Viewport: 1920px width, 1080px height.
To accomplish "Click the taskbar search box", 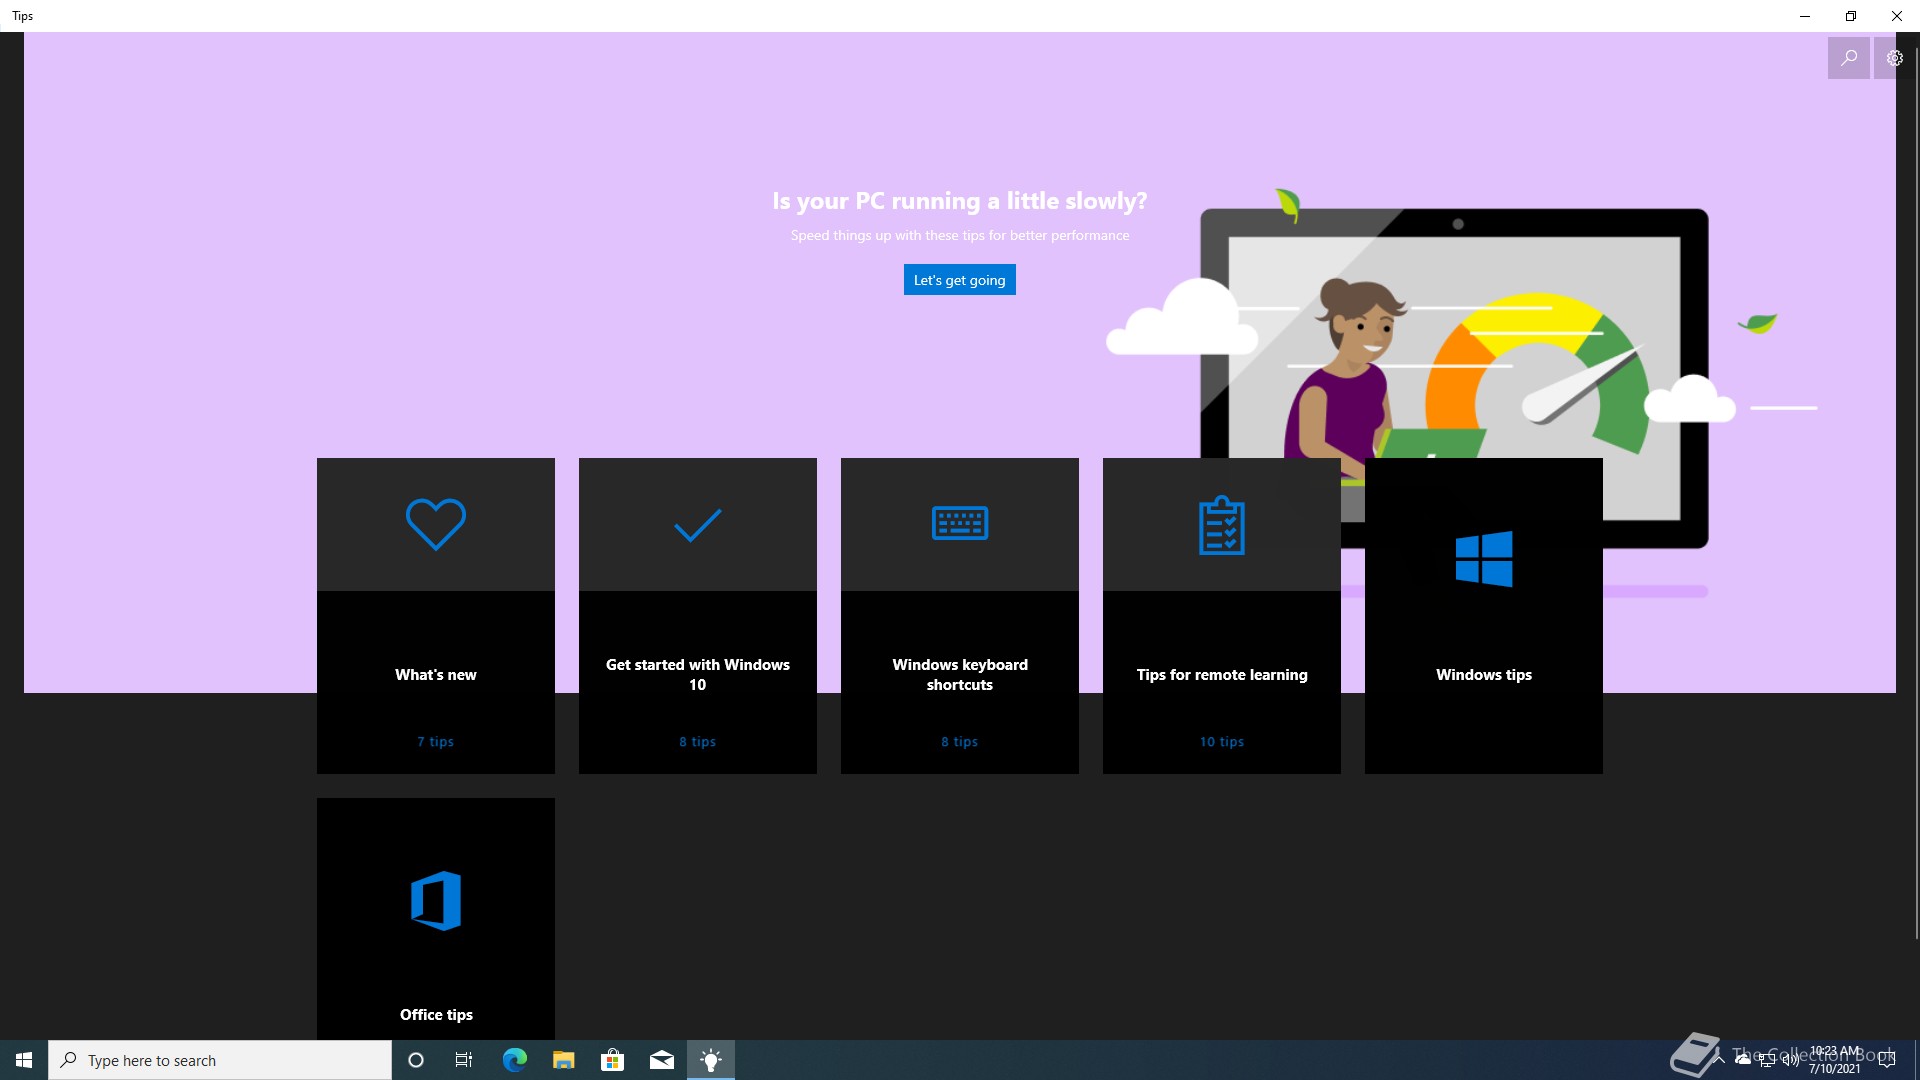I will [x=220, y=1060].
